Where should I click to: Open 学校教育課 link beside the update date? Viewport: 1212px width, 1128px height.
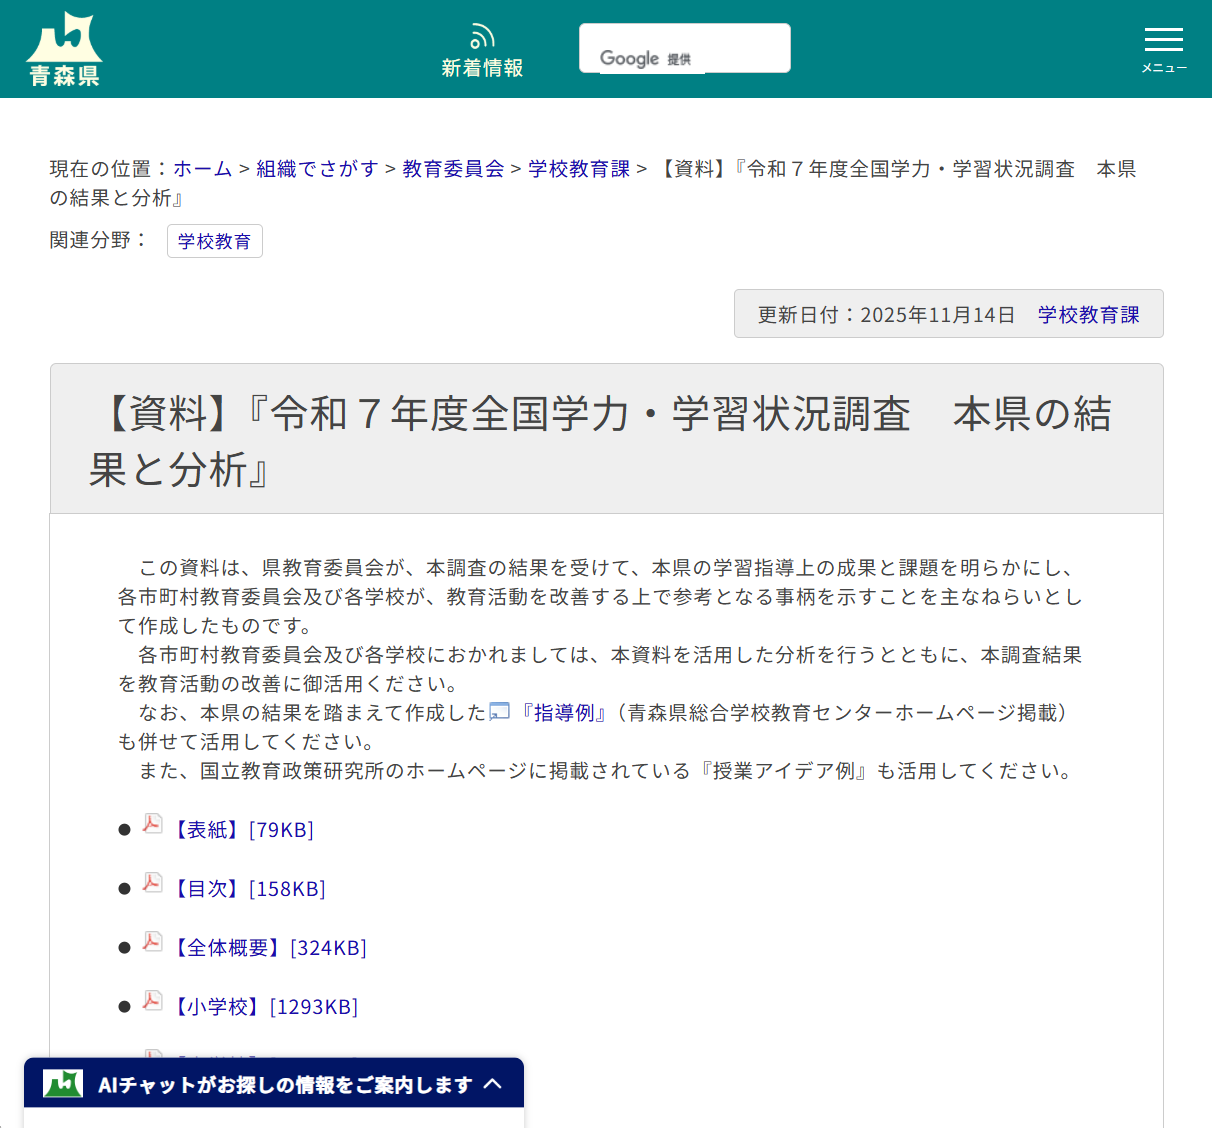pos(1089,313)
